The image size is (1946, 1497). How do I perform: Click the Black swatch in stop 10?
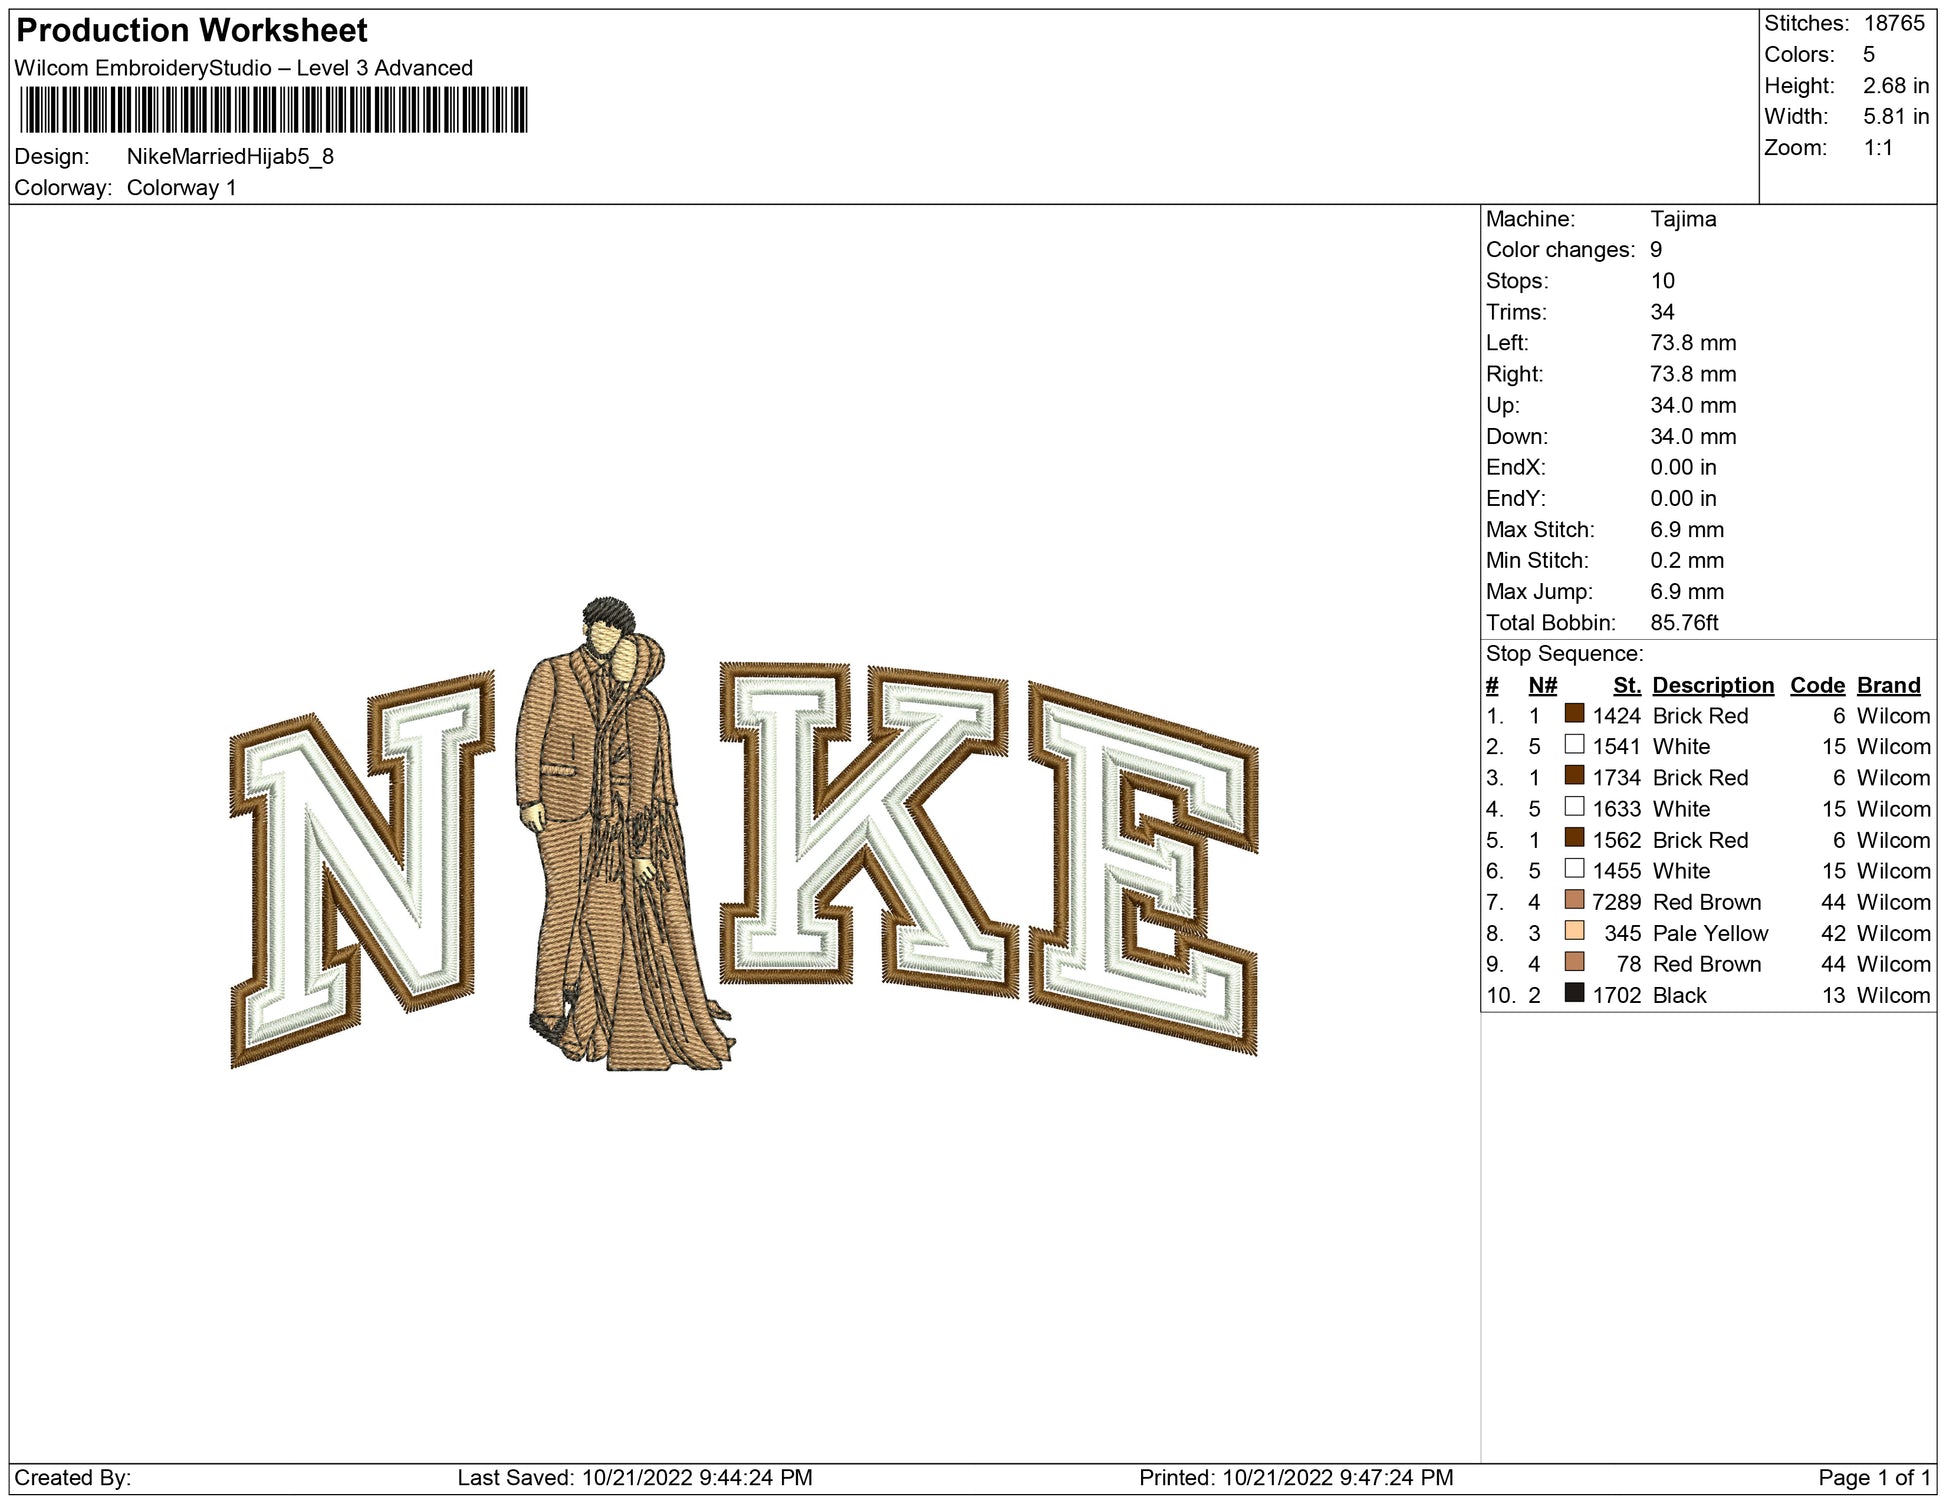[1574, 993]
